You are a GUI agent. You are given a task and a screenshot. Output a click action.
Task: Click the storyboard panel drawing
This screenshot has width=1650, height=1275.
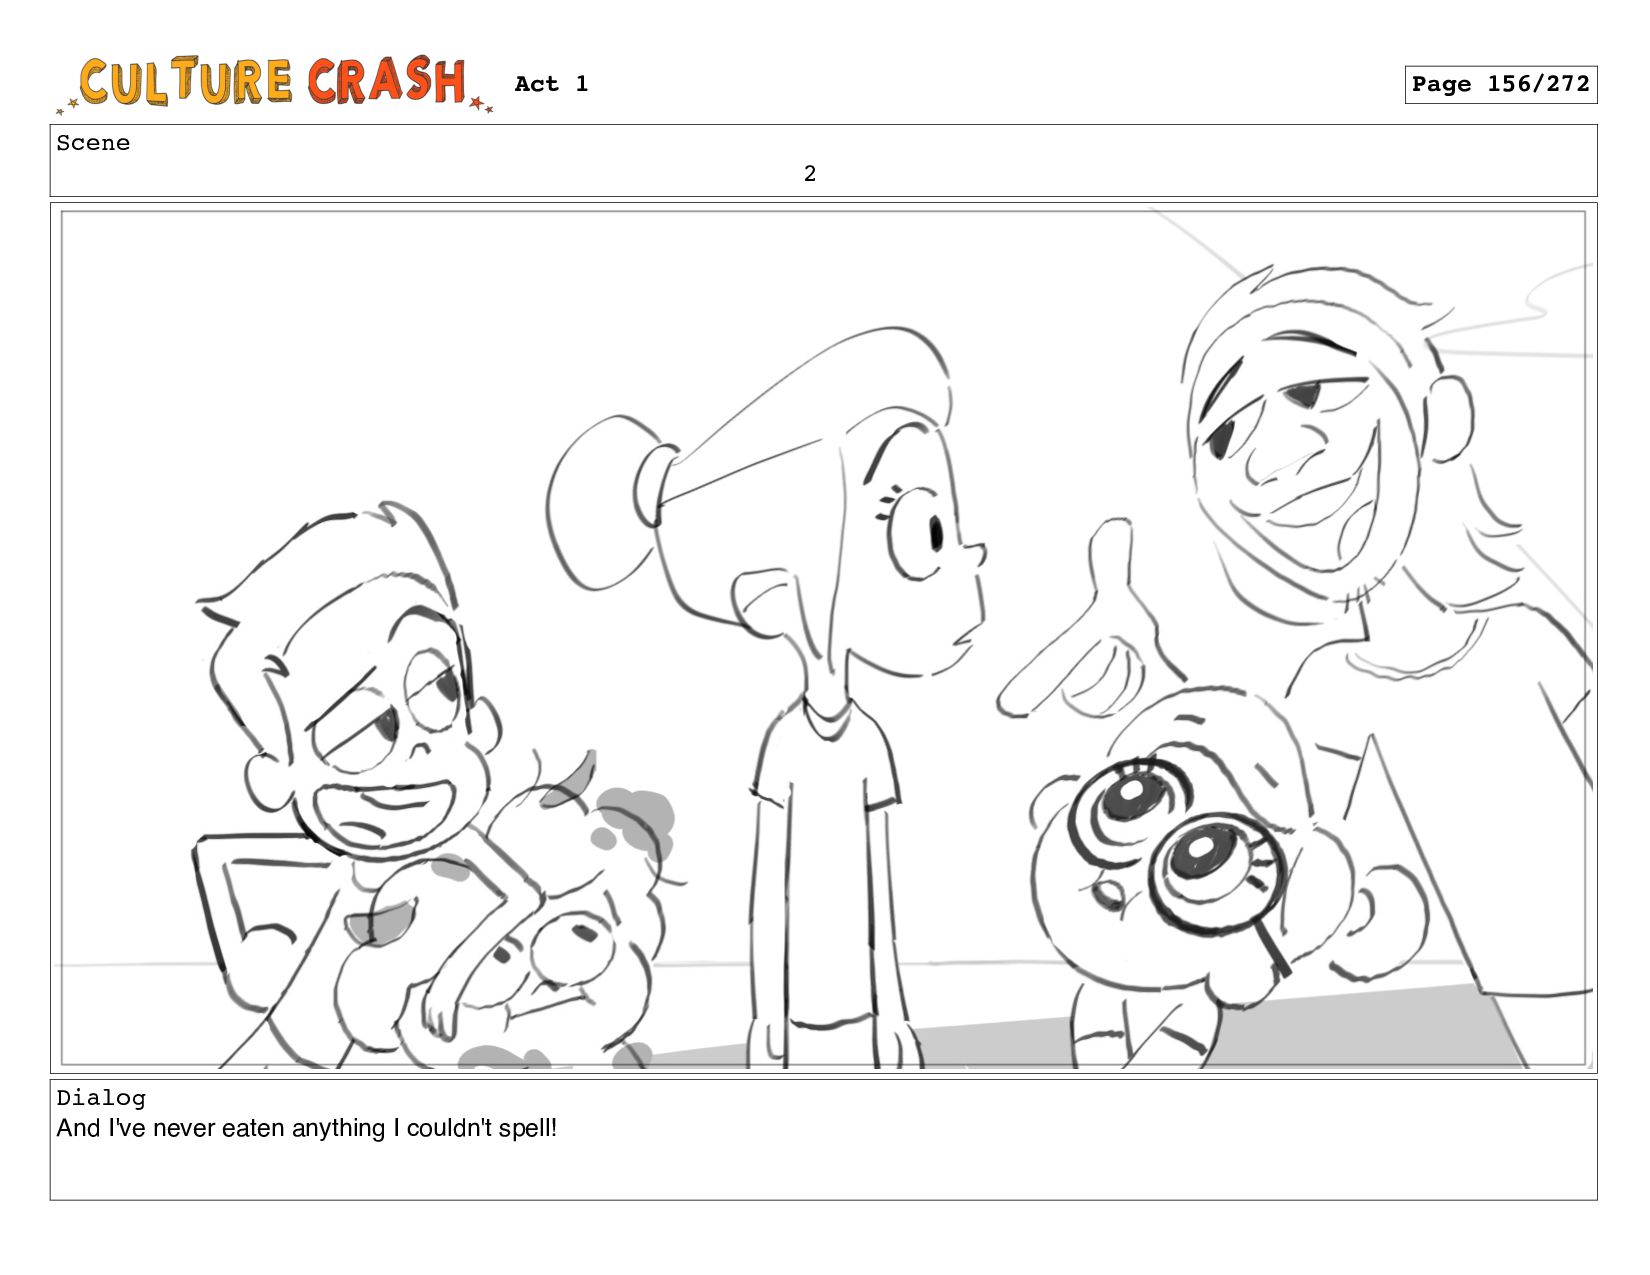point(823,638)
